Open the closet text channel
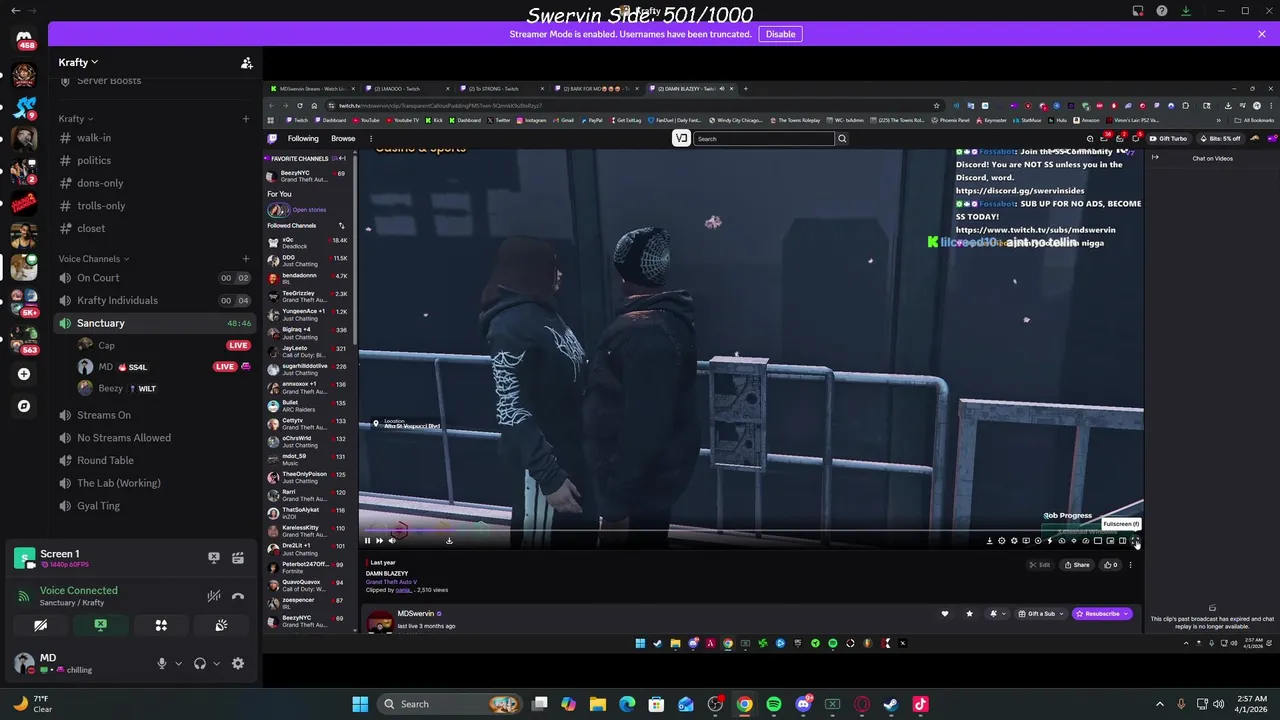This screenshot has height=720, width=1280. [155, 228]
